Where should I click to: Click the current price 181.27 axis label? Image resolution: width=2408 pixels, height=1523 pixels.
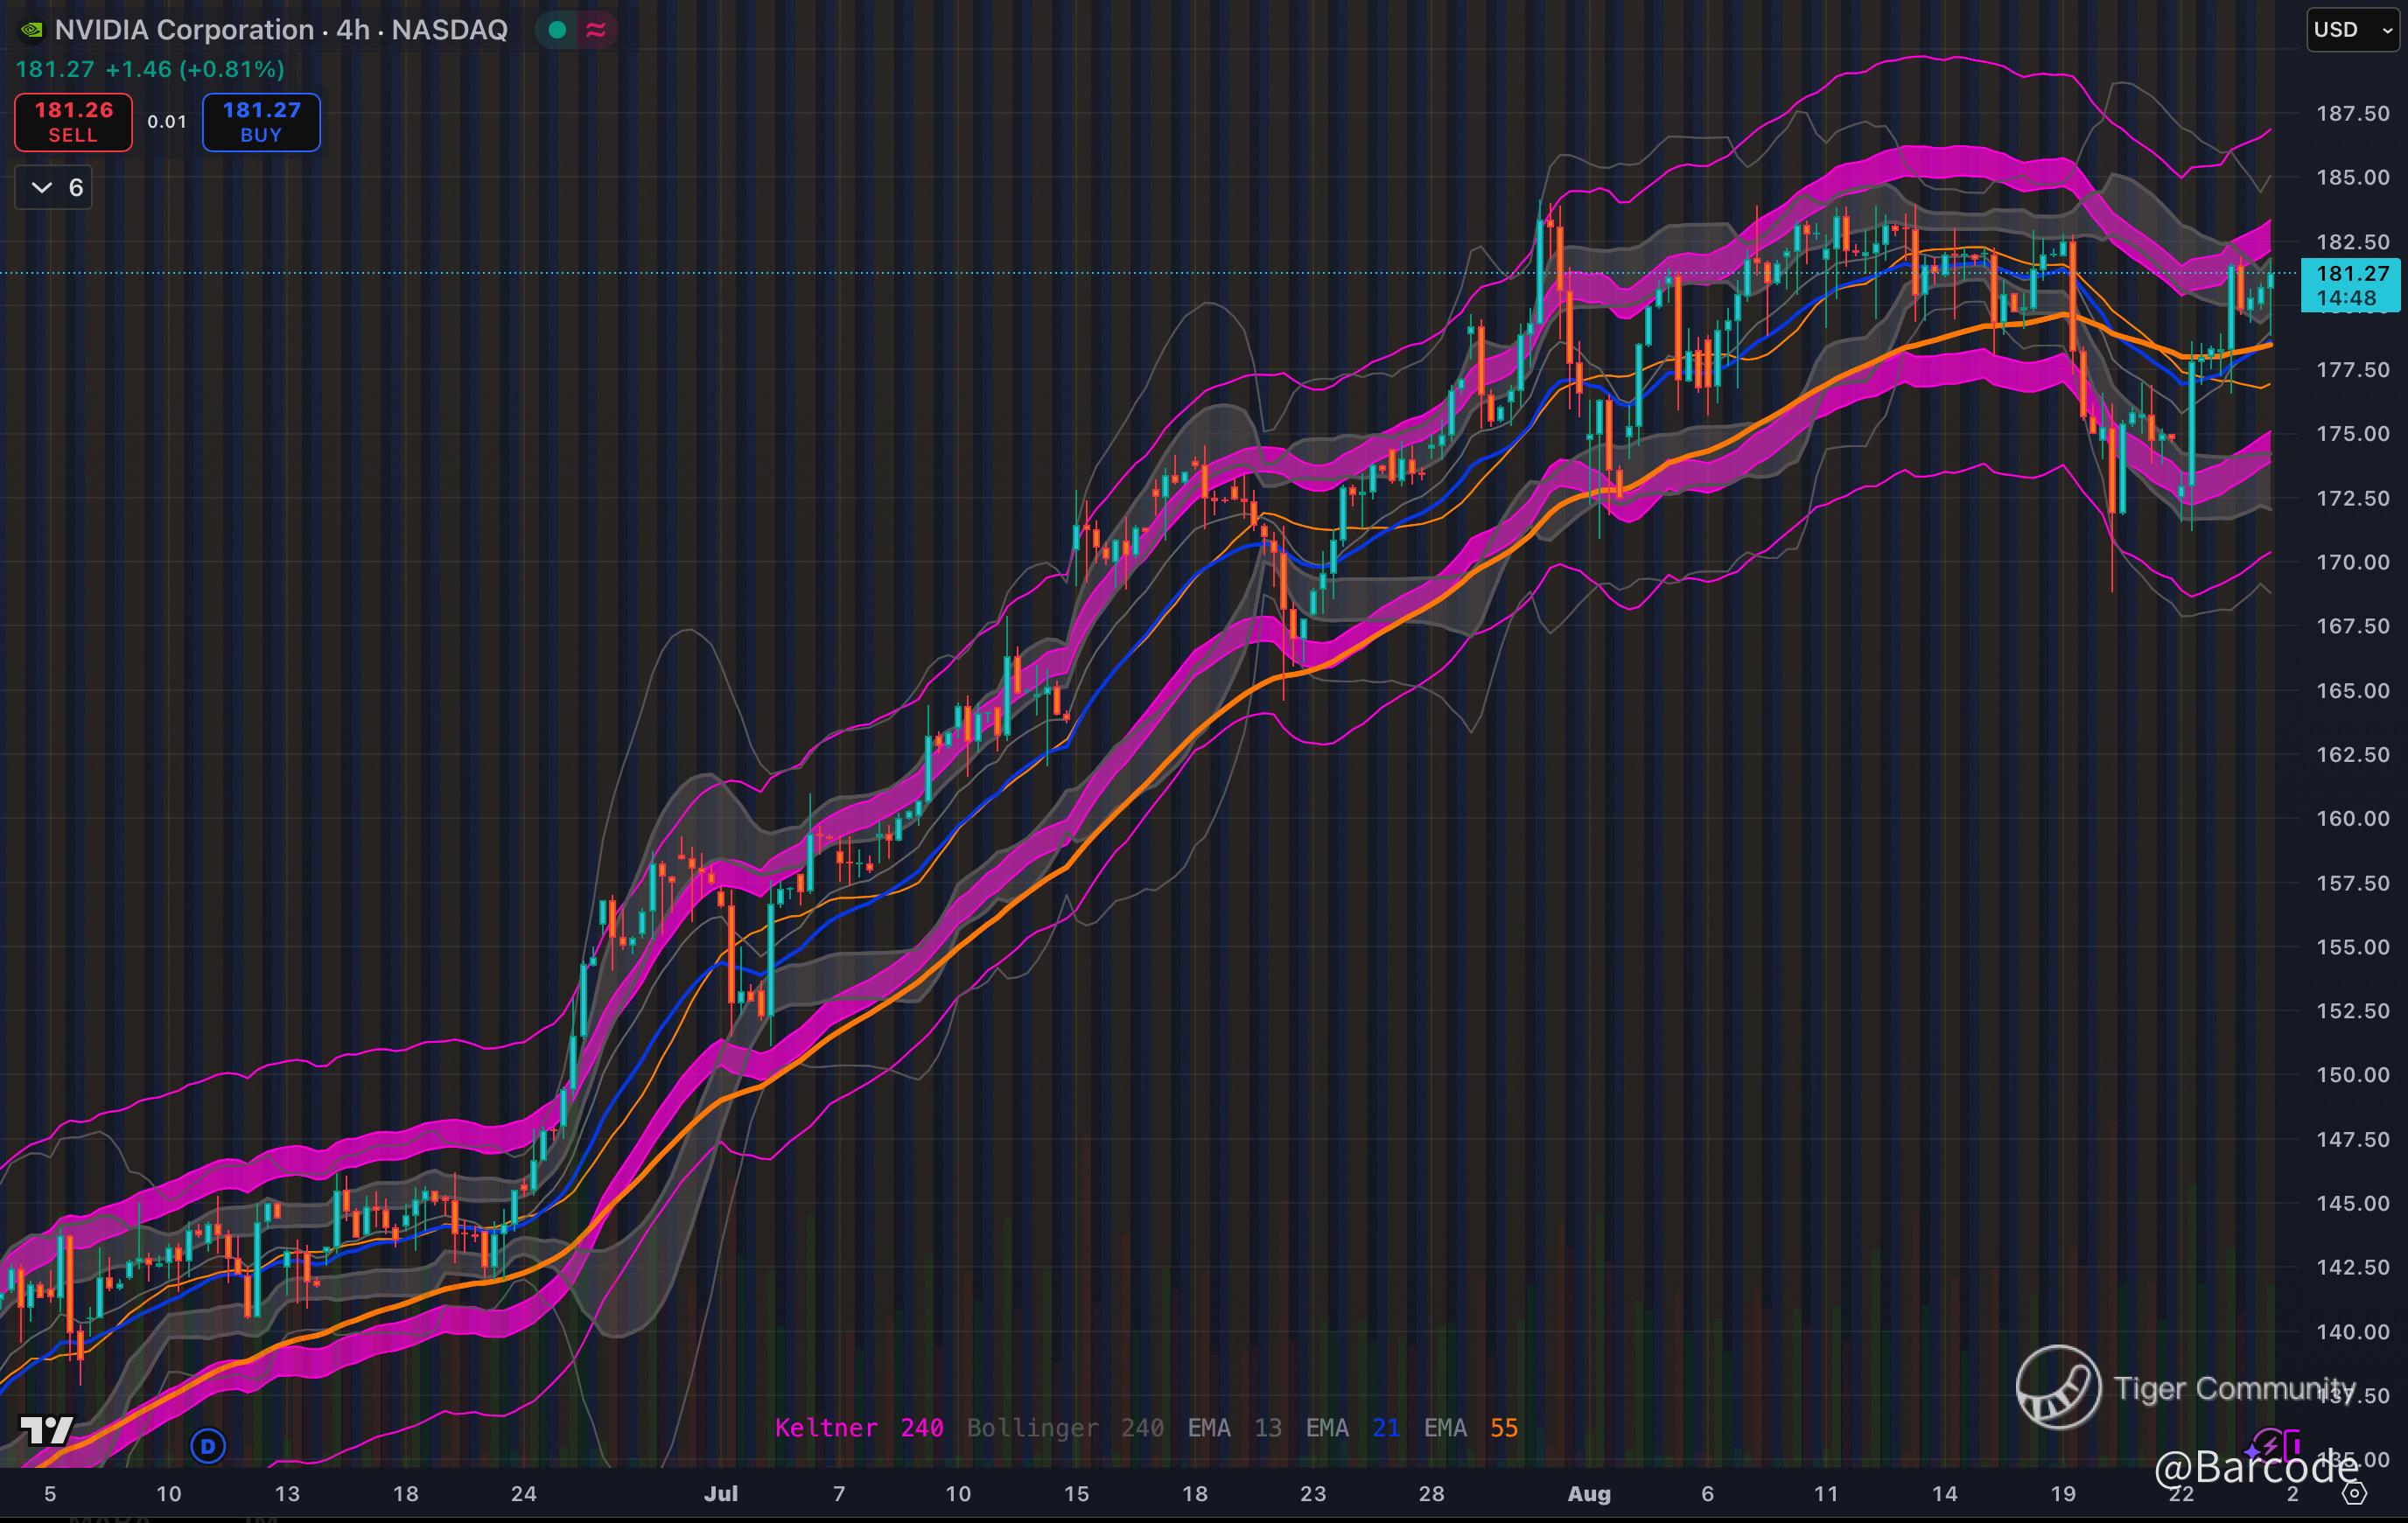[x=2351, y=273]
